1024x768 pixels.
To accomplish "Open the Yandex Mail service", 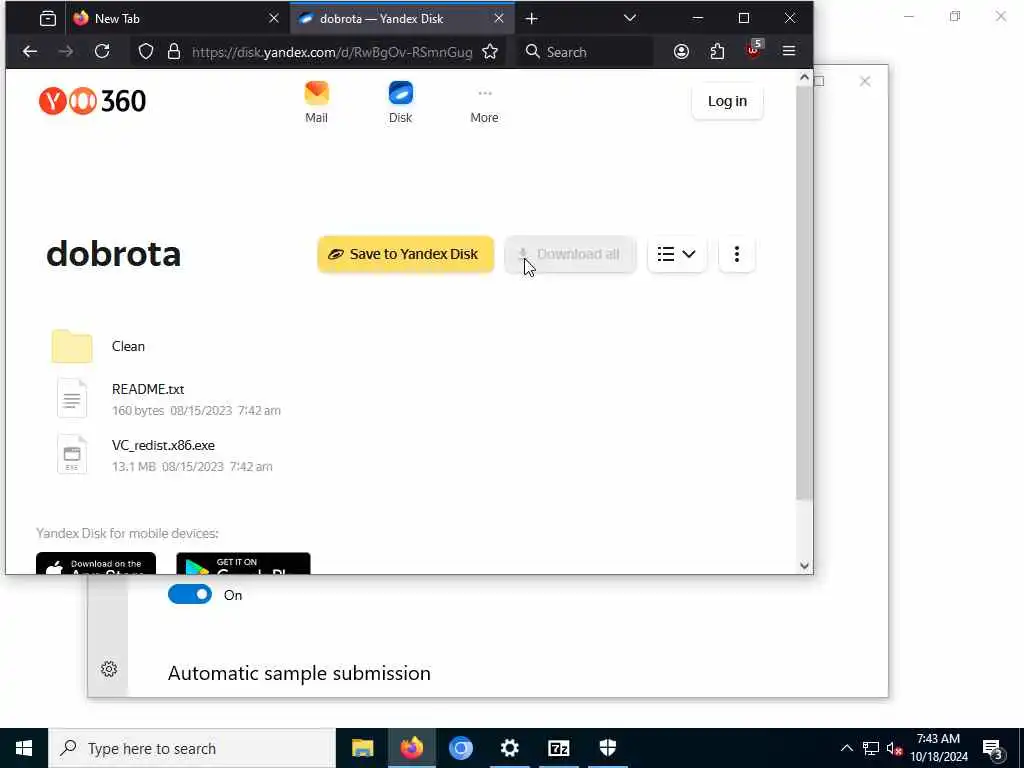I will [x=316, y=103].
